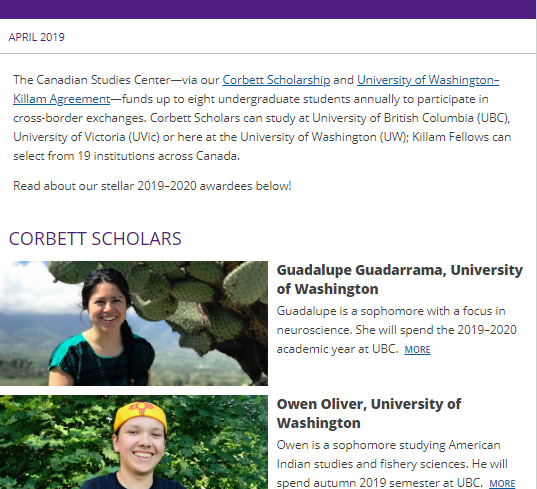537x489 pixels.
Task: Click the 'Owen is a sophomore studying' description
Action: click(x=392, y=464)
